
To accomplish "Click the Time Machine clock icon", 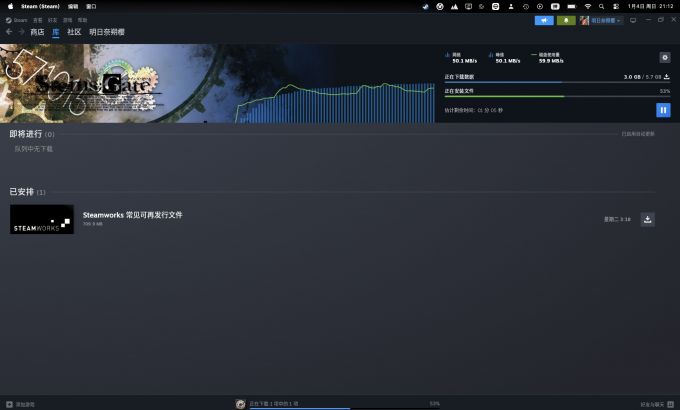I will (526, 7).
